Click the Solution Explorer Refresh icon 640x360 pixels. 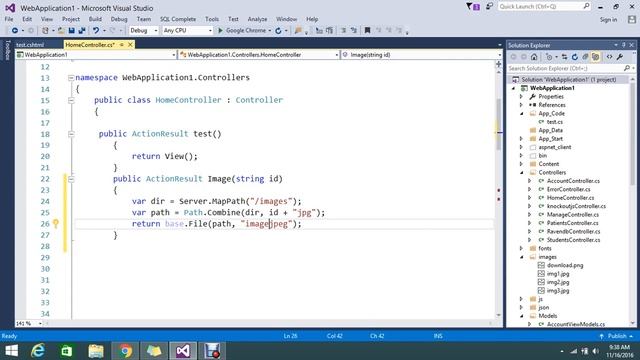pos(575,57)
